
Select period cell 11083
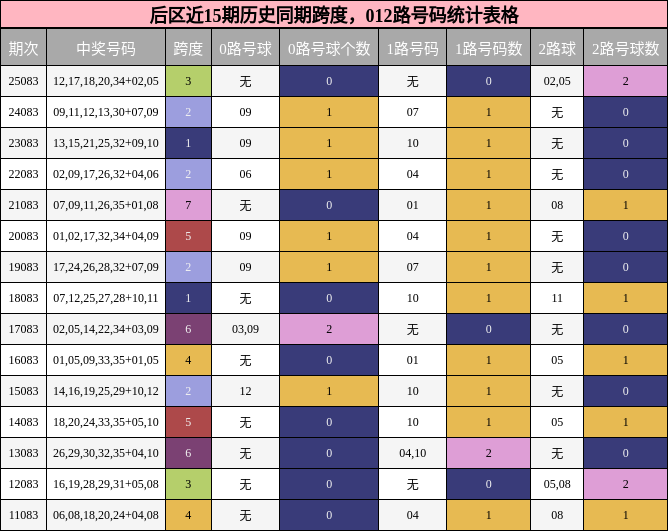tap(23, 515)
